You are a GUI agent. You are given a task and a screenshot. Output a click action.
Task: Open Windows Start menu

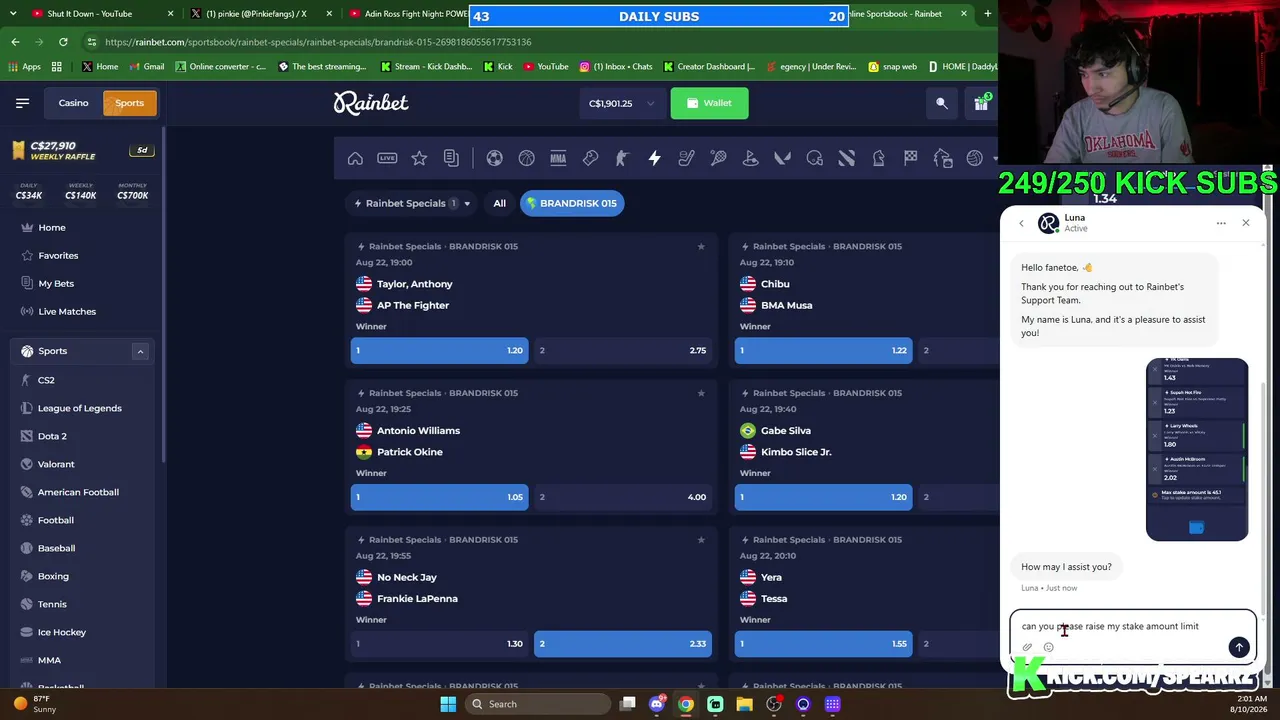point(448,704)
